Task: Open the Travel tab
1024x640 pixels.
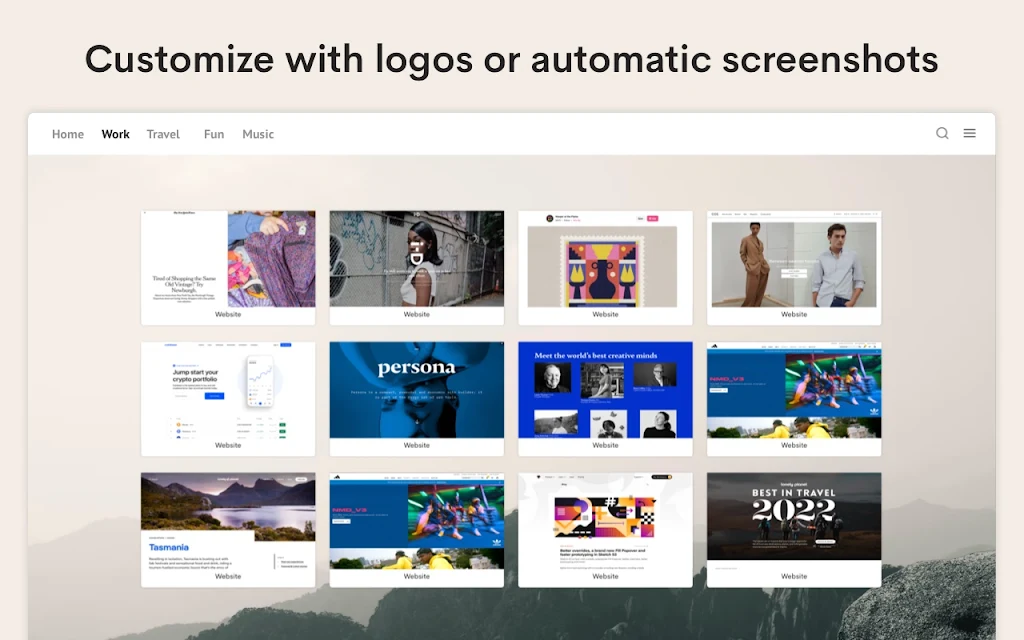Action: [x=163, y=134]
